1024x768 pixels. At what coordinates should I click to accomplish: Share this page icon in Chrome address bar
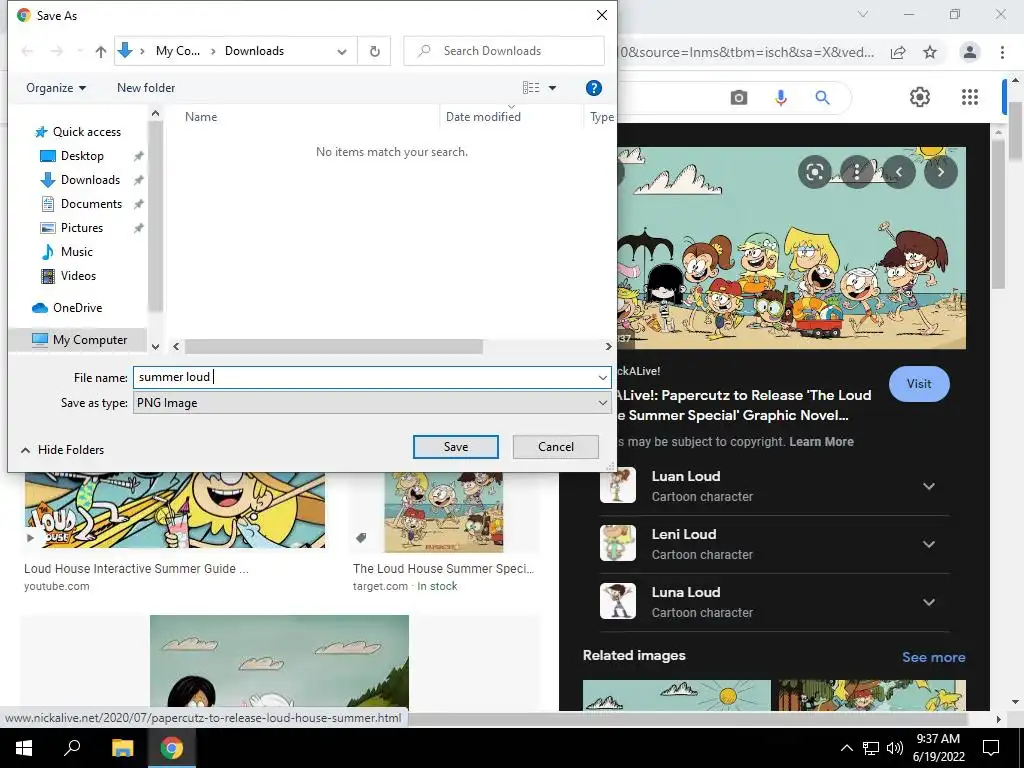tap(898, 52)
